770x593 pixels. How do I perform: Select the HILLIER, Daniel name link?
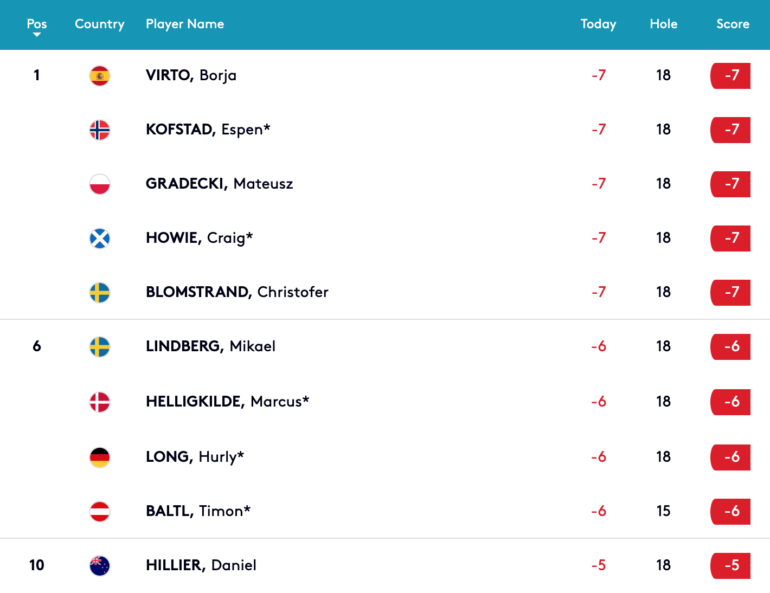click(x=201, y=566)
